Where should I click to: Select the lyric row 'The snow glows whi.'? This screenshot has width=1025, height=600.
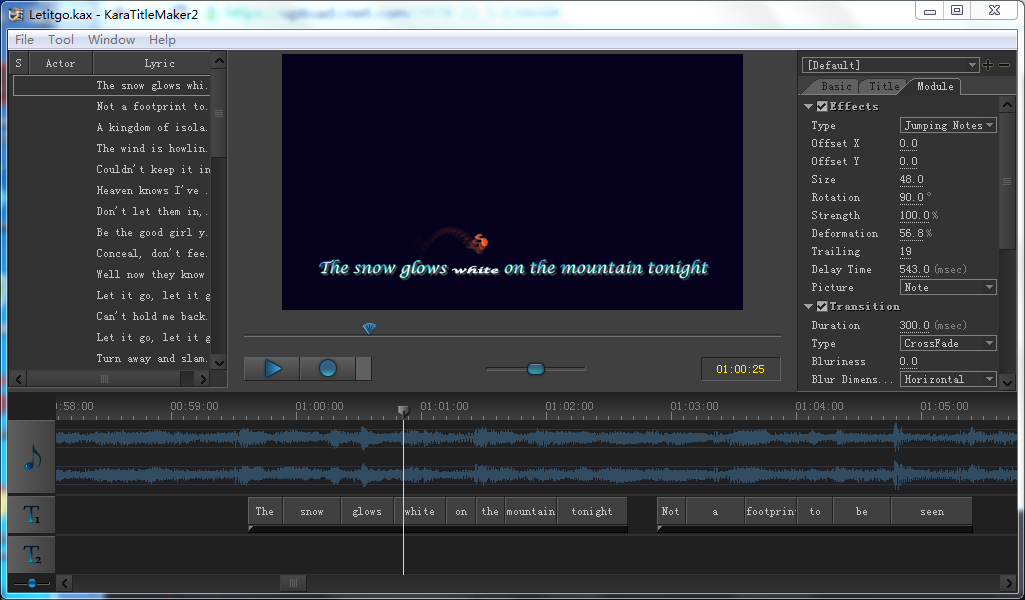point(111,86)
